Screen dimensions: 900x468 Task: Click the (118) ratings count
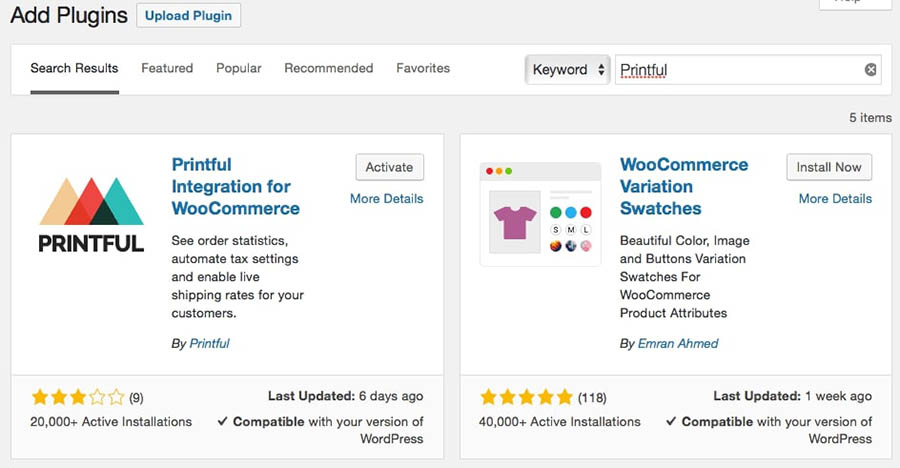pyautogui.click(x=592, y=398)
